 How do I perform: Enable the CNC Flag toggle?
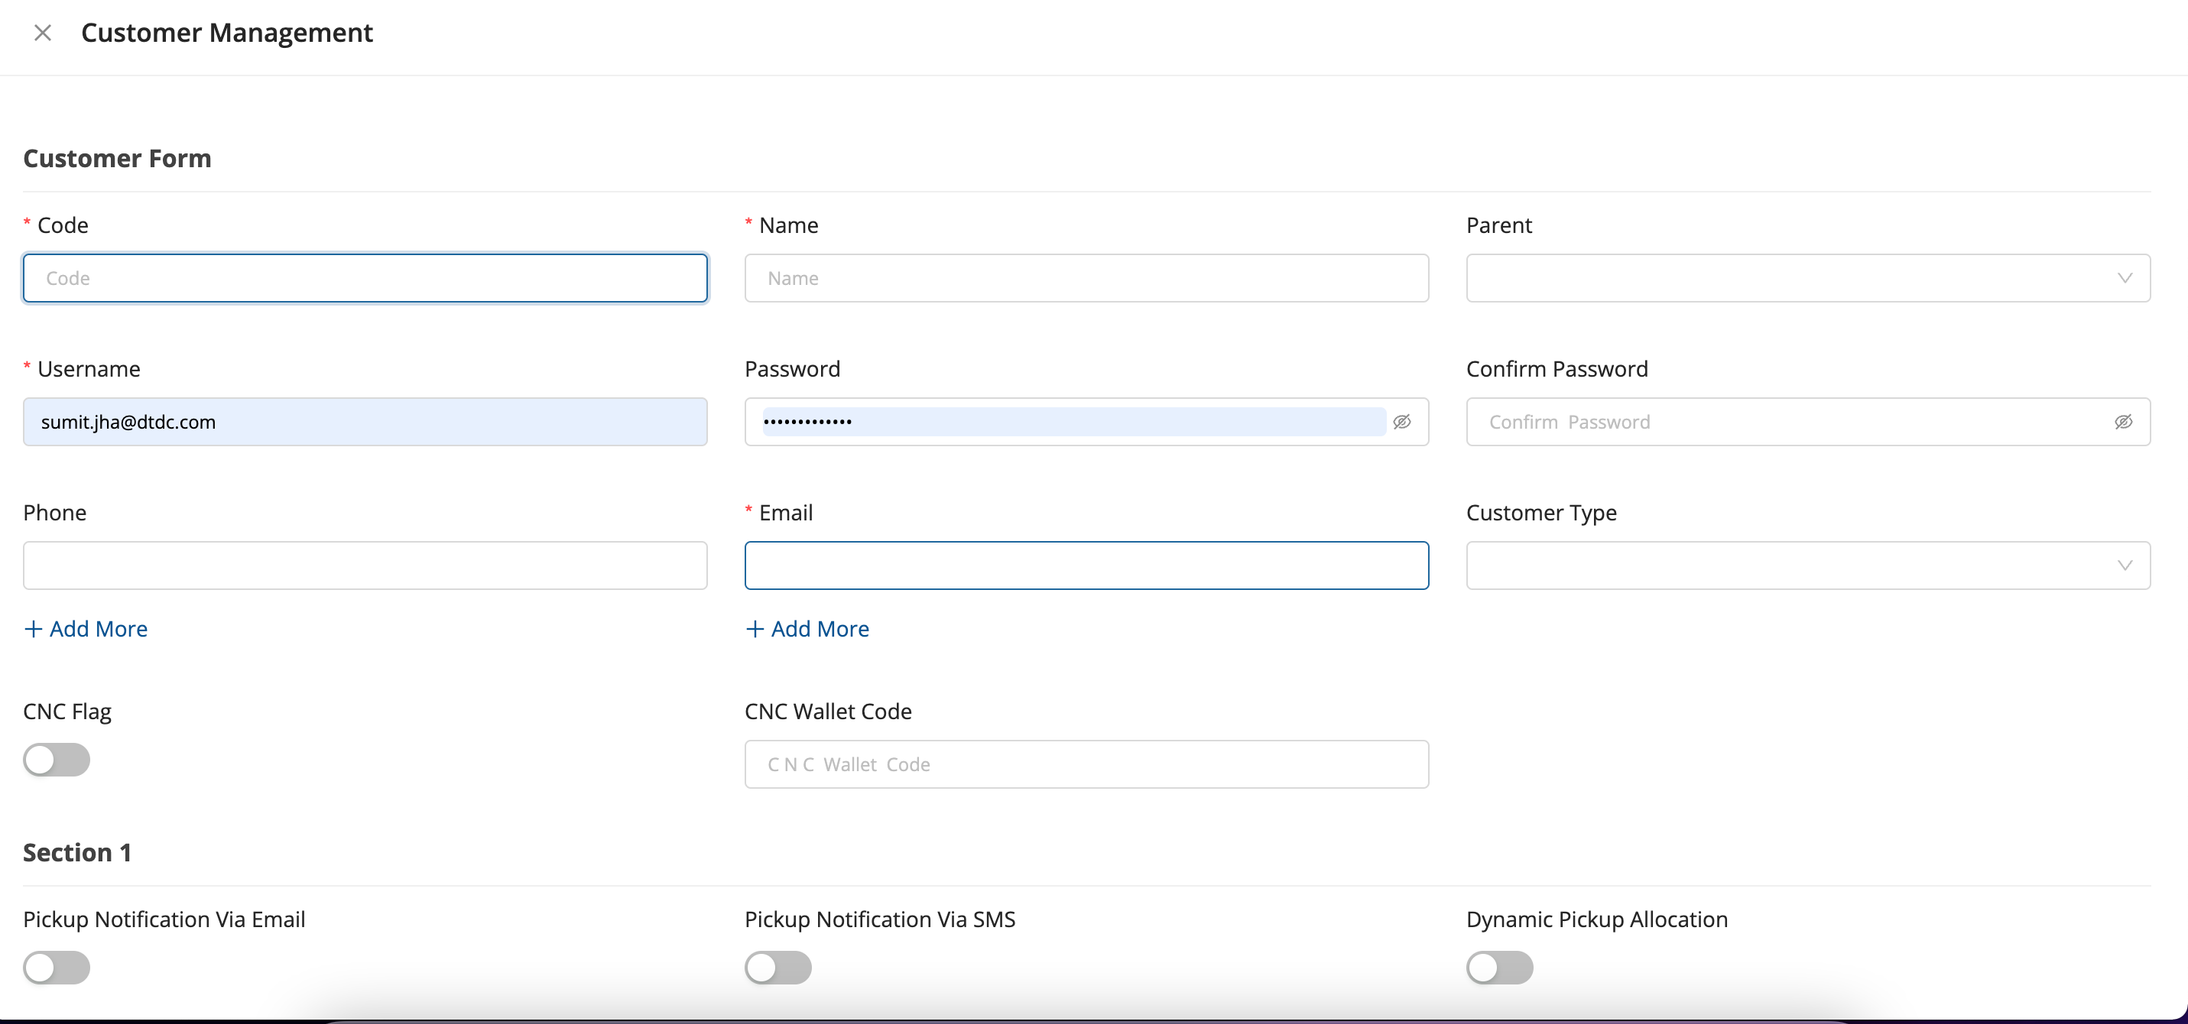[x=57, y=760]
